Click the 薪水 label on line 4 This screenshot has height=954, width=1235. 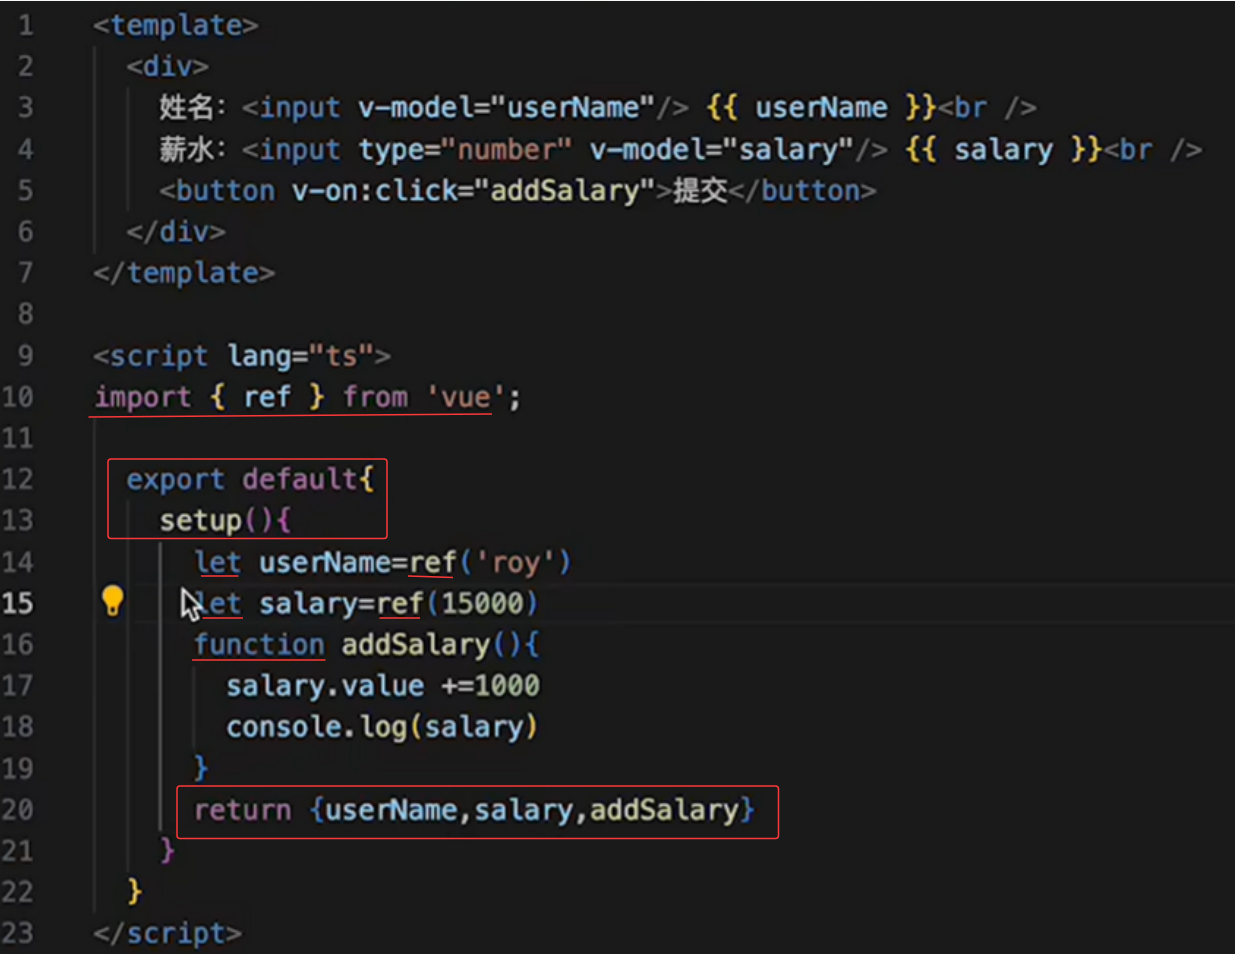186,150
